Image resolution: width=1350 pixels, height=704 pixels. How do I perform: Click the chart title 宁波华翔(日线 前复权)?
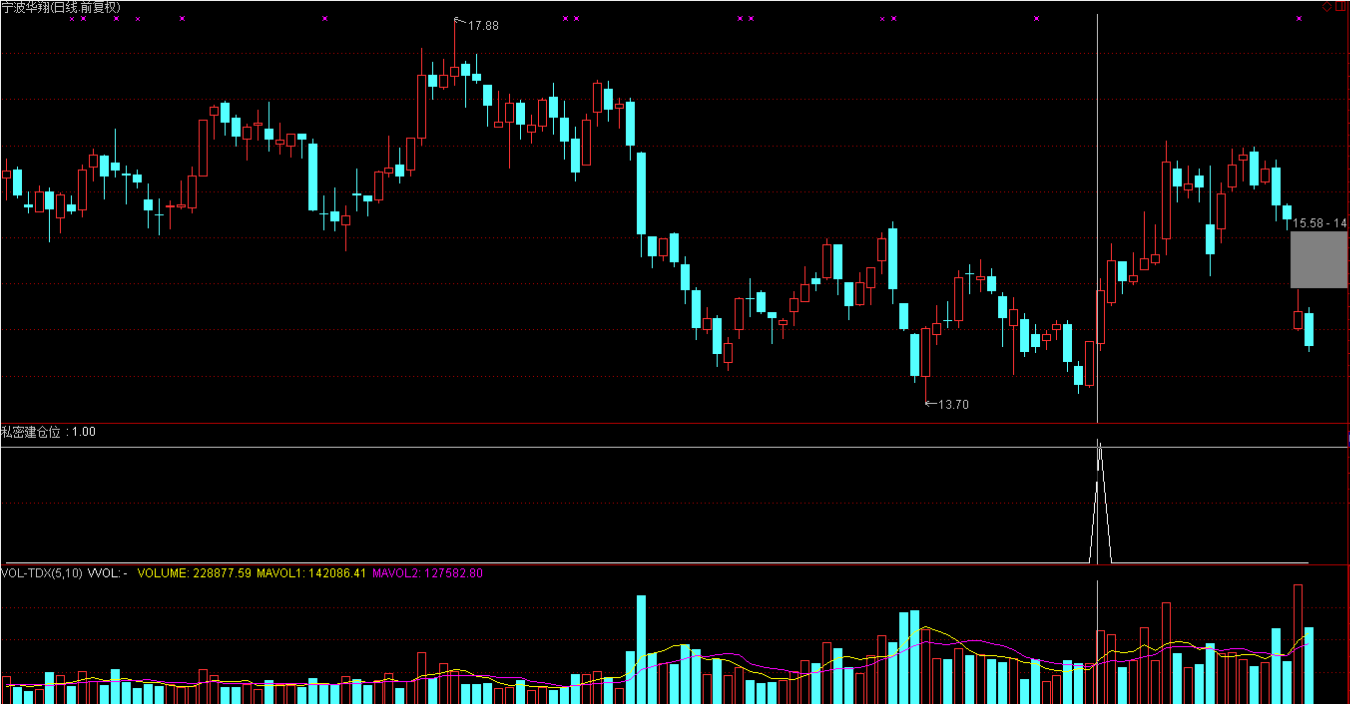pos(61,7)
